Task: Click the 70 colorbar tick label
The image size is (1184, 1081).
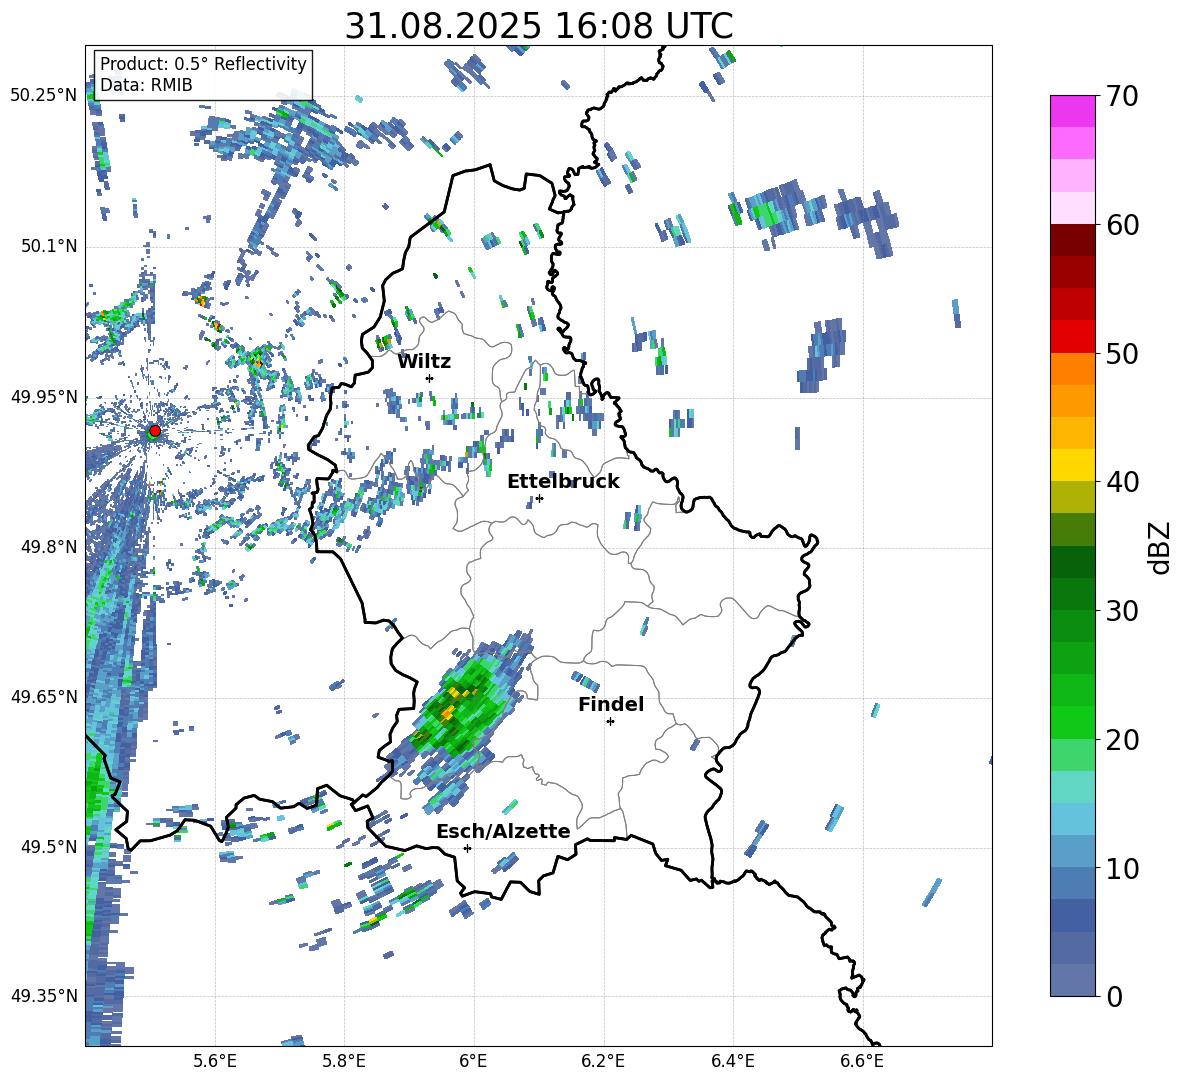Action: pyautogui.click(x=1121, y=97)
